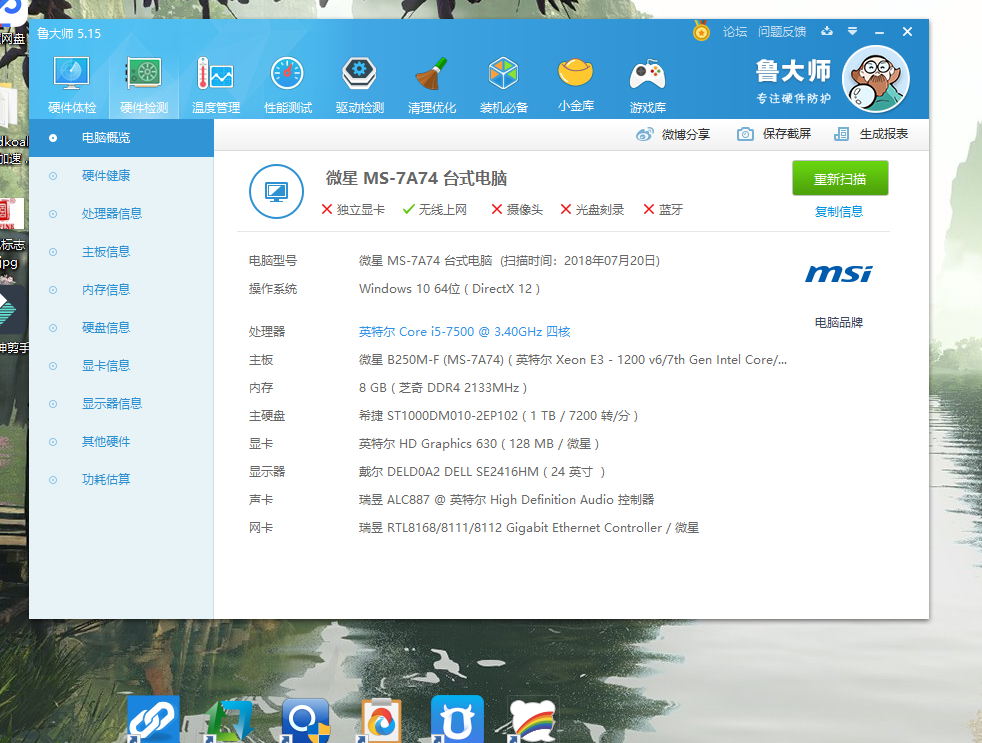Open 装机必备 essential software cube
This screenshot has height=743, width=982.
[x=504, y=85]
